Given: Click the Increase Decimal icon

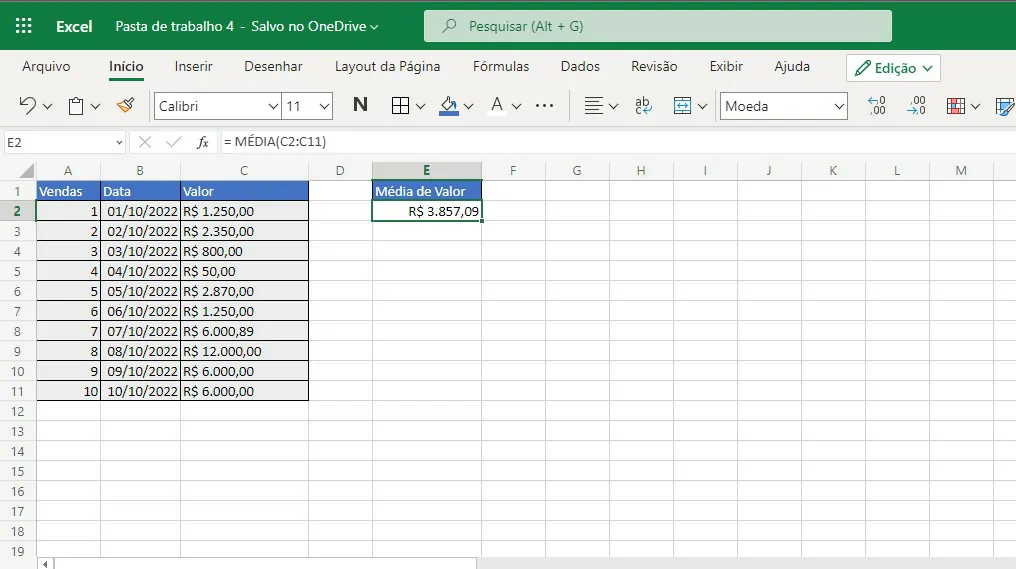Looking at the screenshot, I should coord(877,106).
